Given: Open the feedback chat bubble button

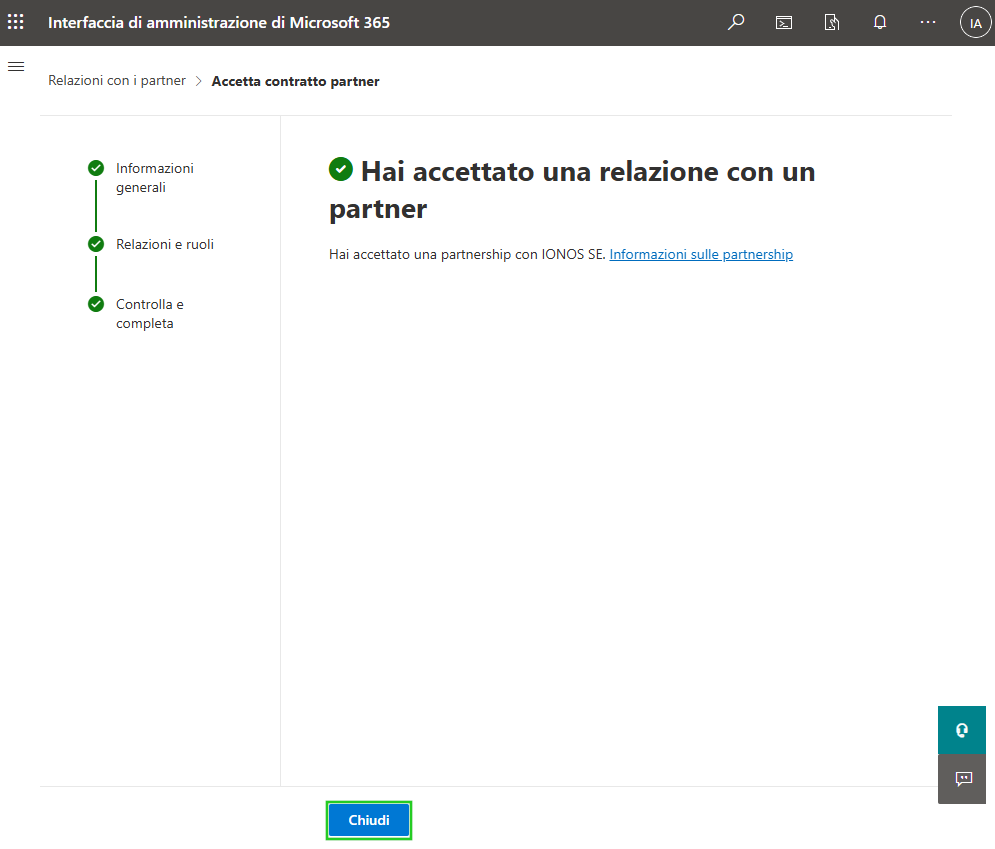Looking at the screenshot, I should (962, 779).
